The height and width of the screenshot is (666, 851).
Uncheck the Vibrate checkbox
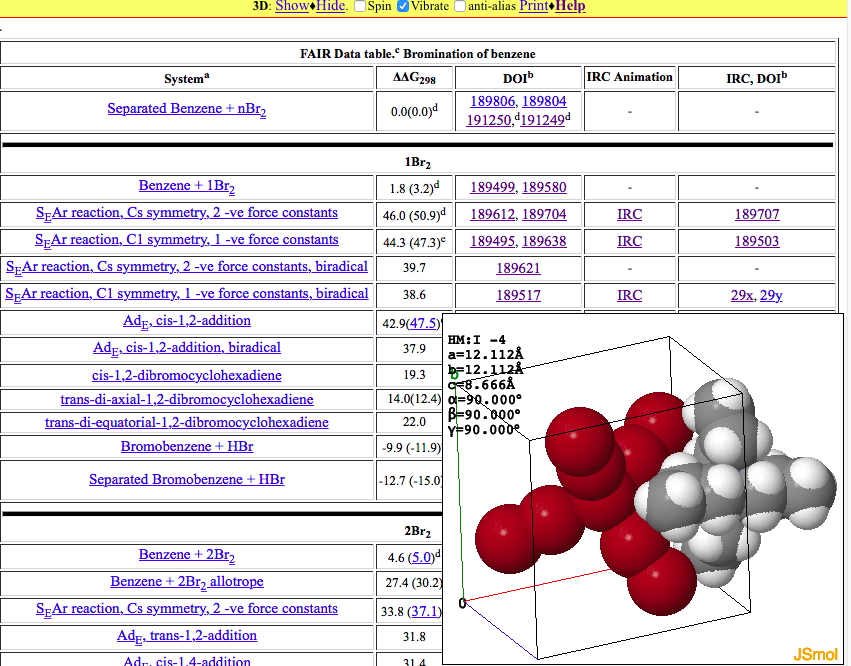[402, 6]
